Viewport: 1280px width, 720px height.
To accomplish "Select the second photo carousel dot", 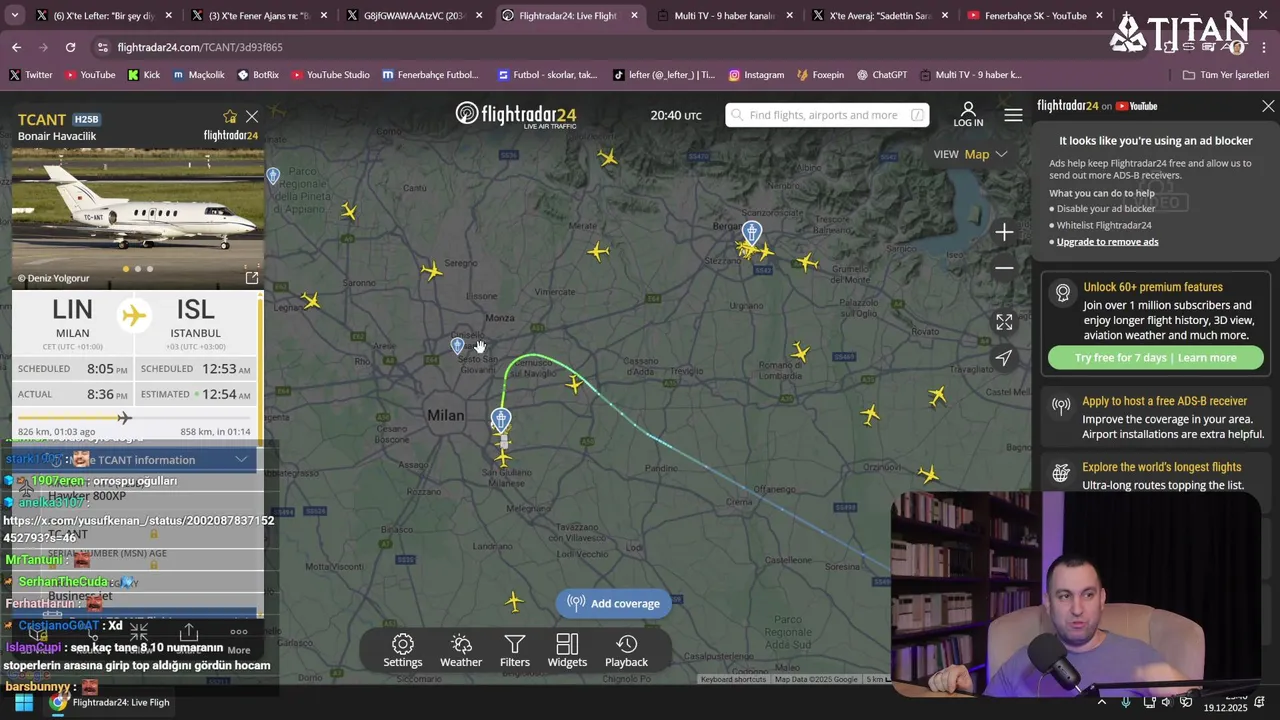I will tap(138, 269).
